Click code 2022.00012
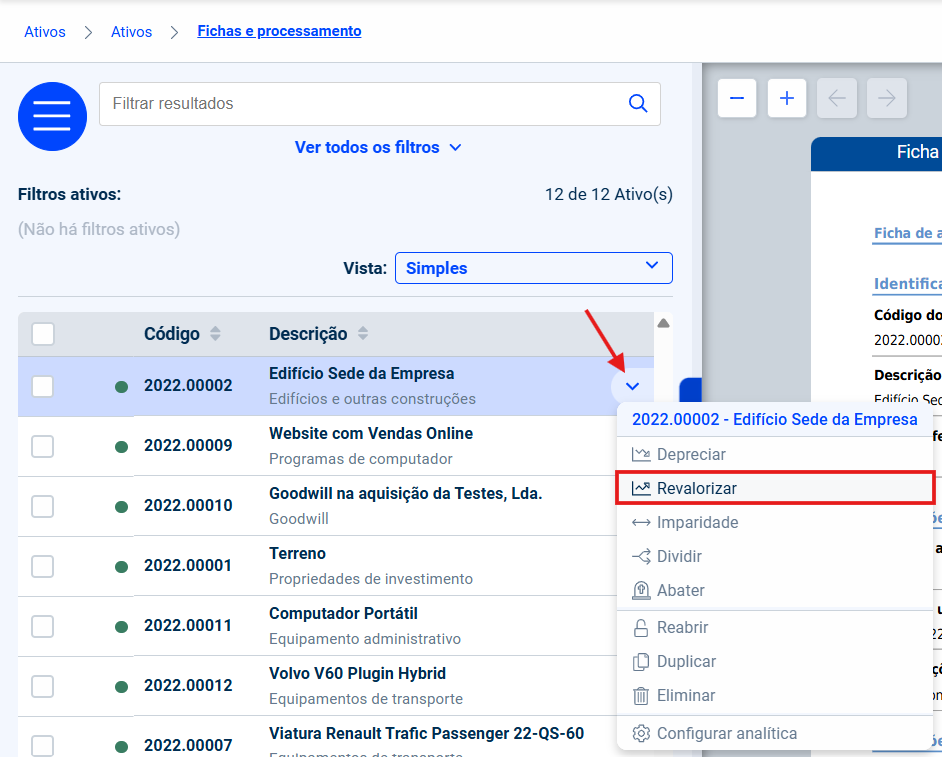Screen dimensions: 942x757 click(x=188, y=686)
